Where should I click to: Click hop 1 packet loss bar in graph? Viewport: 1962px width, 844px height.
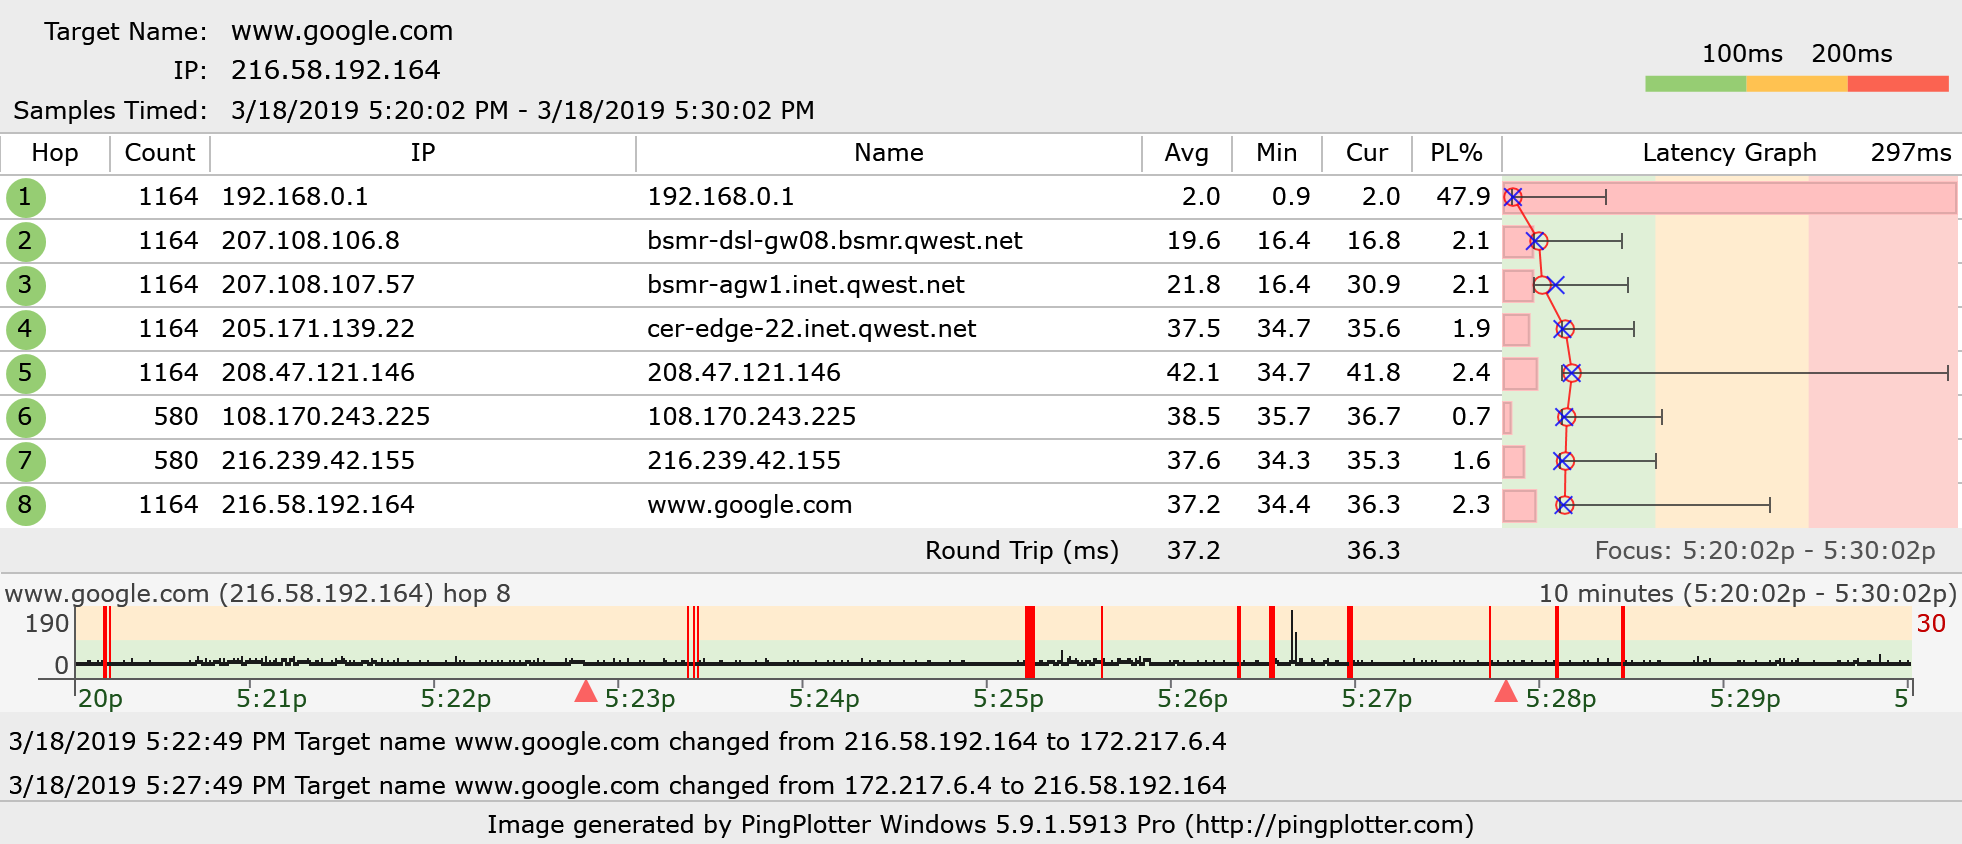pos(1730,198)
